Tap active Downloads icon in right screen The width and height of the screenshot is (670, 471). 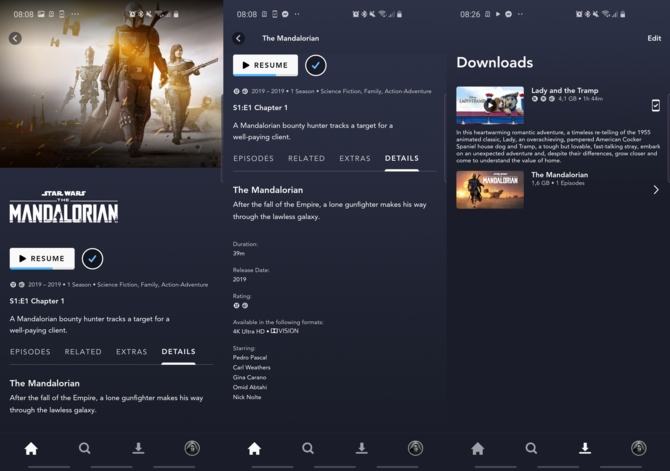[585, 448]
